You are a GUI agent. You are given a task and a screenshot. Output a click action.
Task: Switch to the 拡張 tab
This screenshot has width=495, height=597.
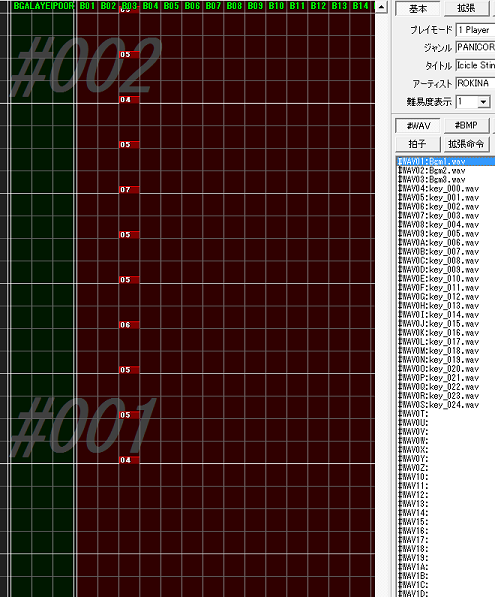466,8
